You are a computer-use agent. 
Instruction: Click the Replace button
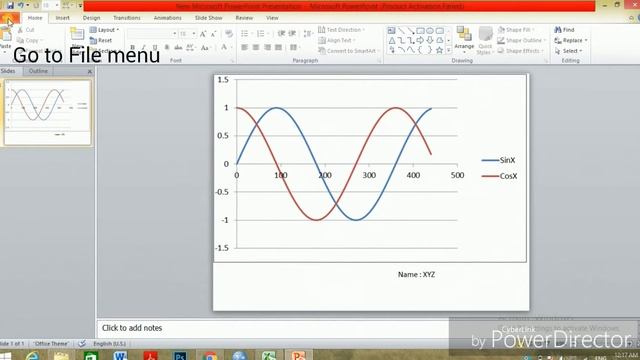(571, 40)
